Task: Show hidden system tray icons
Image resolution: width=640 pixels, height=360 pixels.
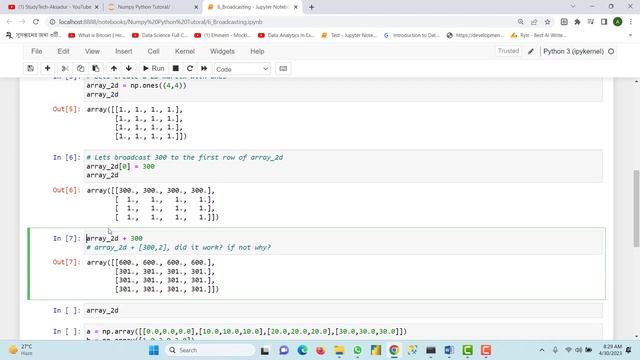Action: 542,350
